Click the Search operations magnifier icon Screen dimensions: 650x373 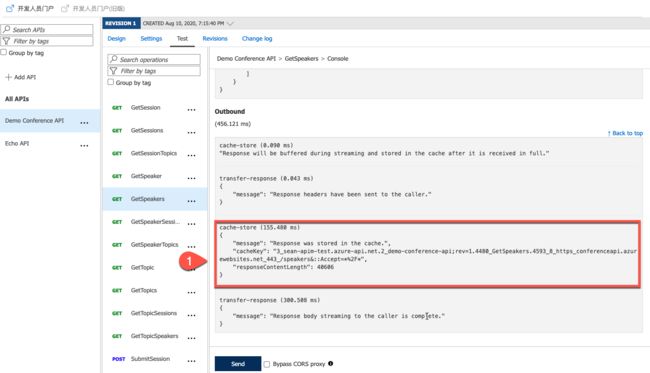[114, 59]
